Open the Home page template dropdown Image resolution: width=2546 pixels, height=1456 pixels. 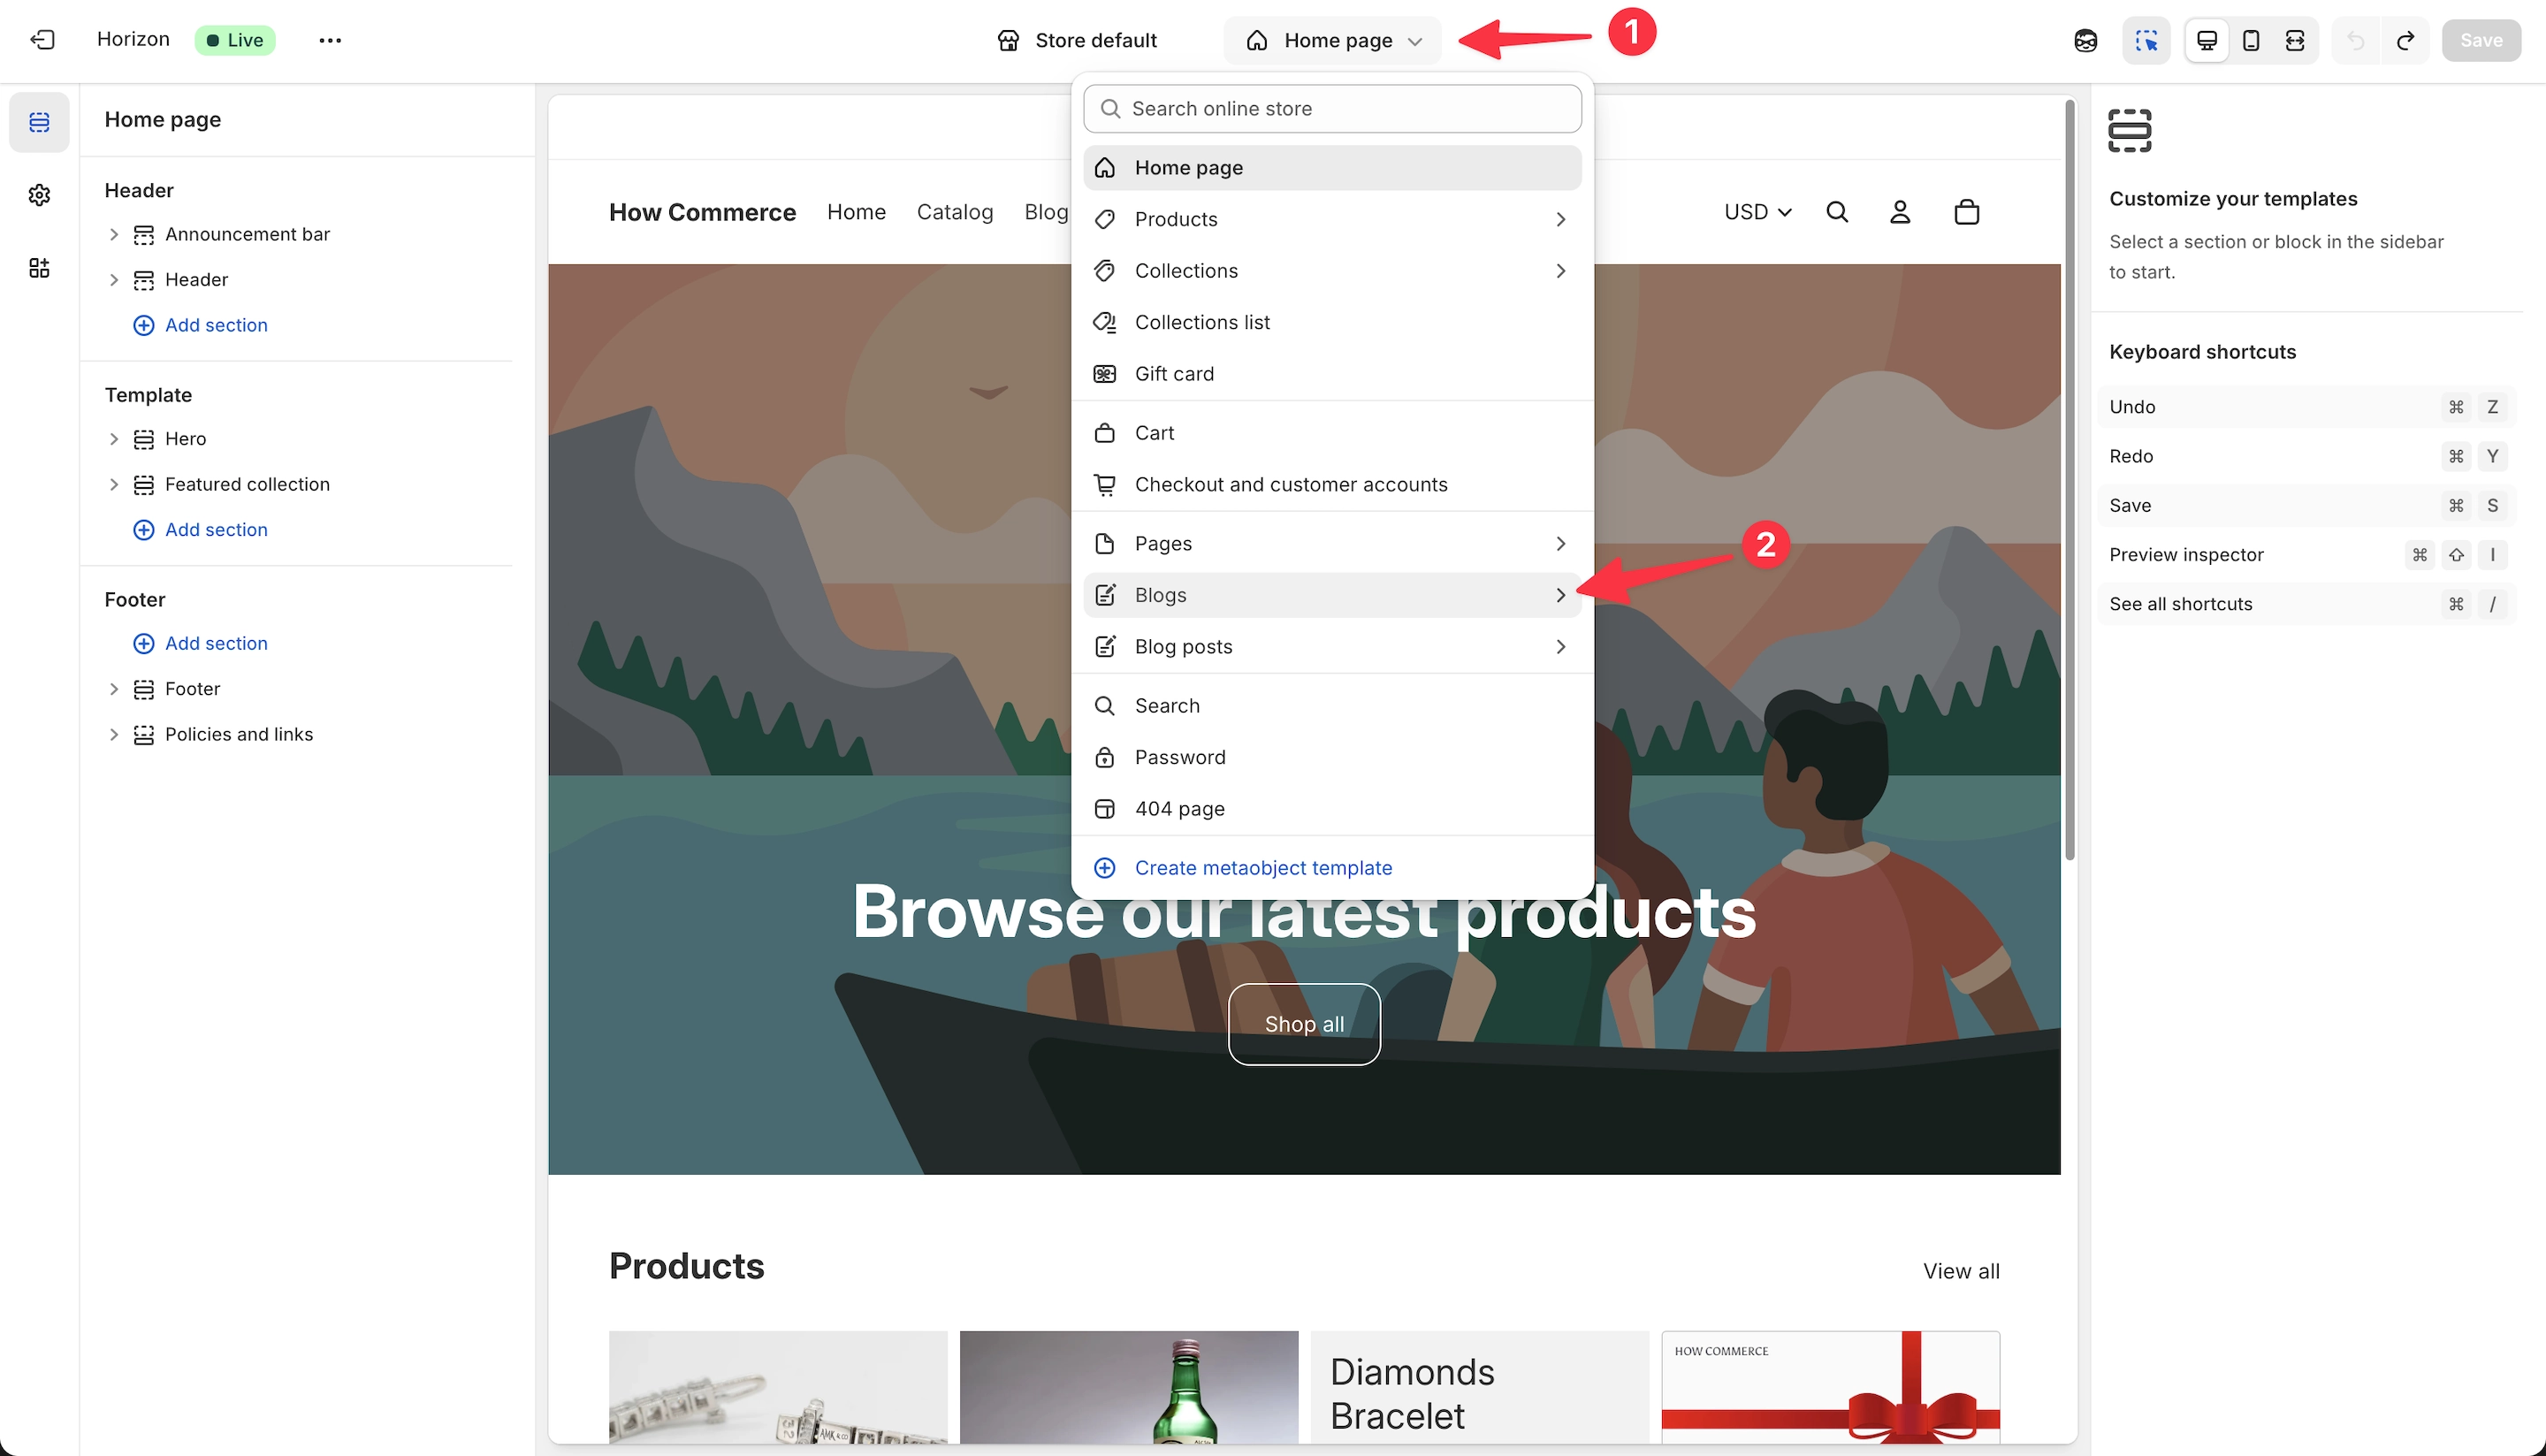pos(1333,40)
